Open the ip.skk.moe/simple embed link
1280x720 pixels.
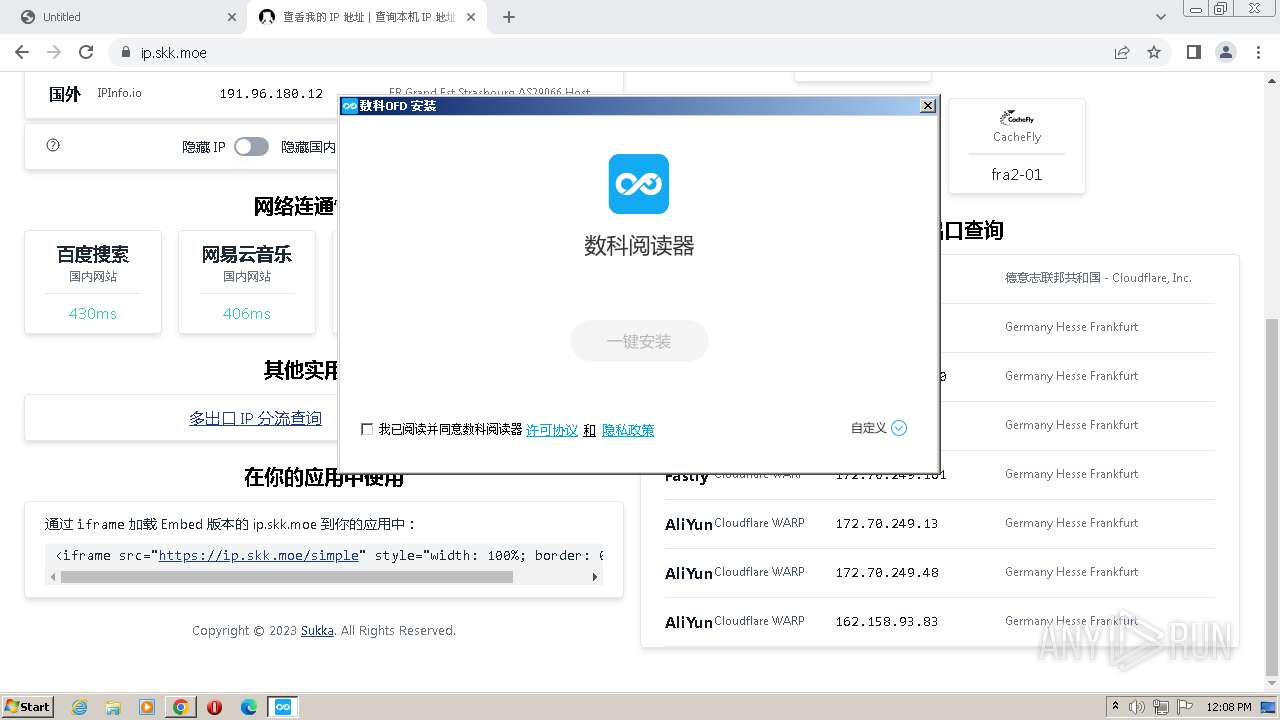[x=258, y=555]
